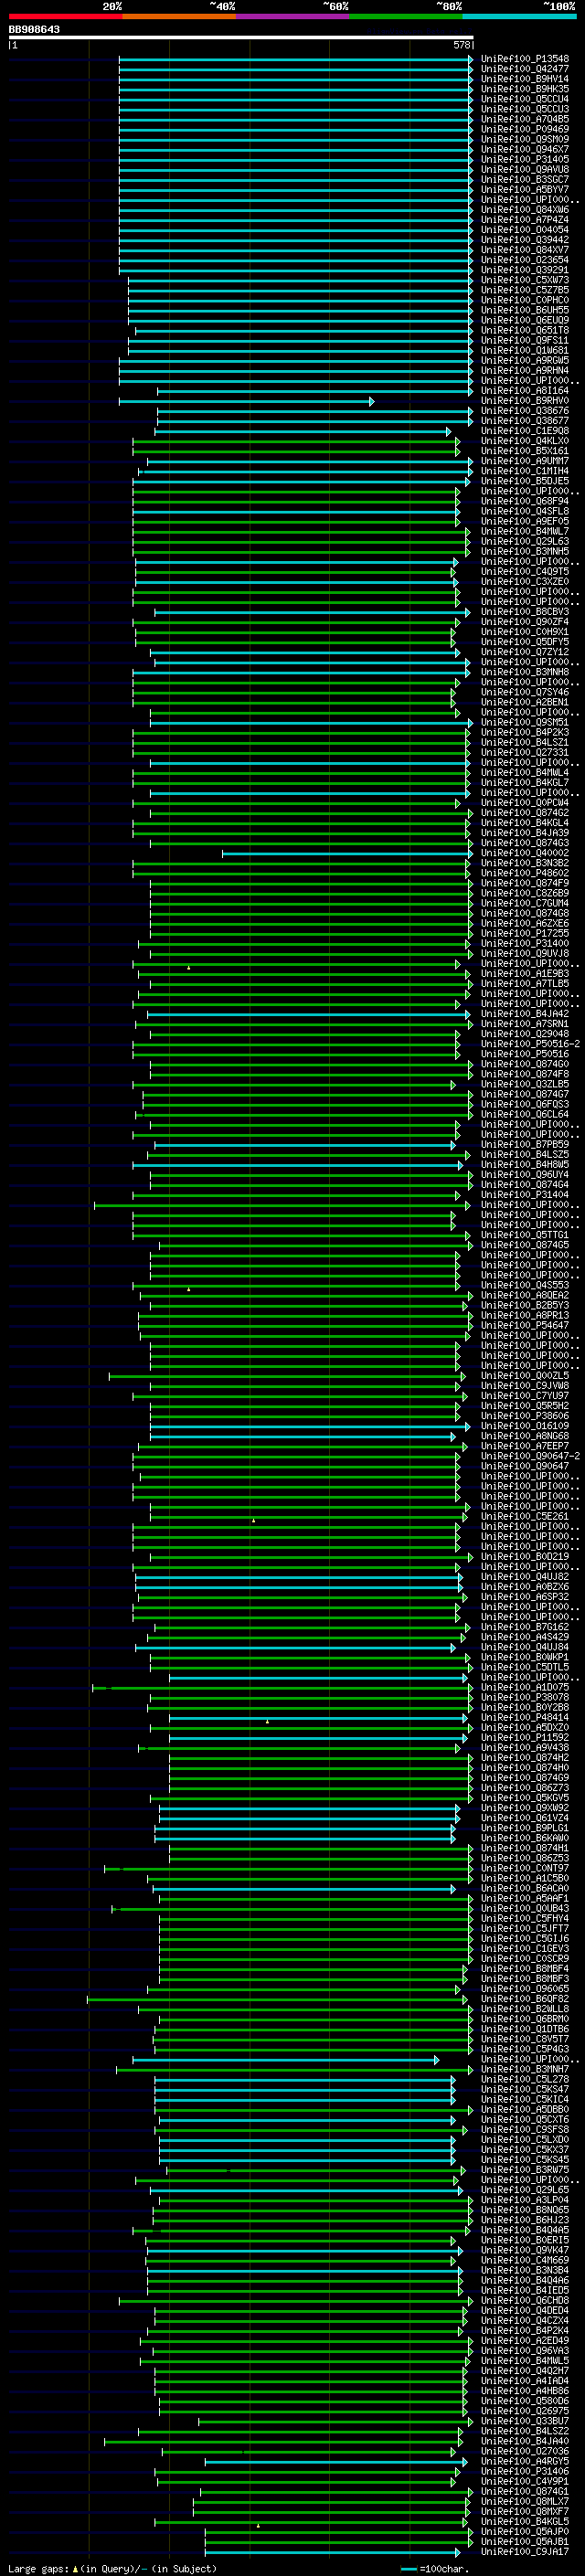Select label UniRef100_Q68F94
The image size is (585, 2576).
525,501
